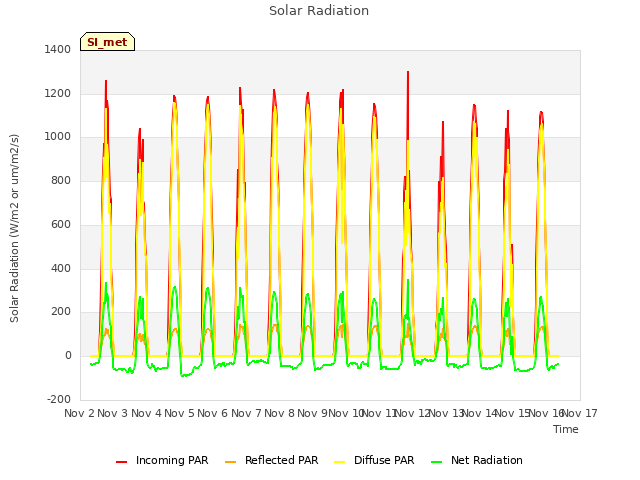Click the Nov 7 x-axis date label
This screenshot has width=640, height=480.
[x=246, y=413]
